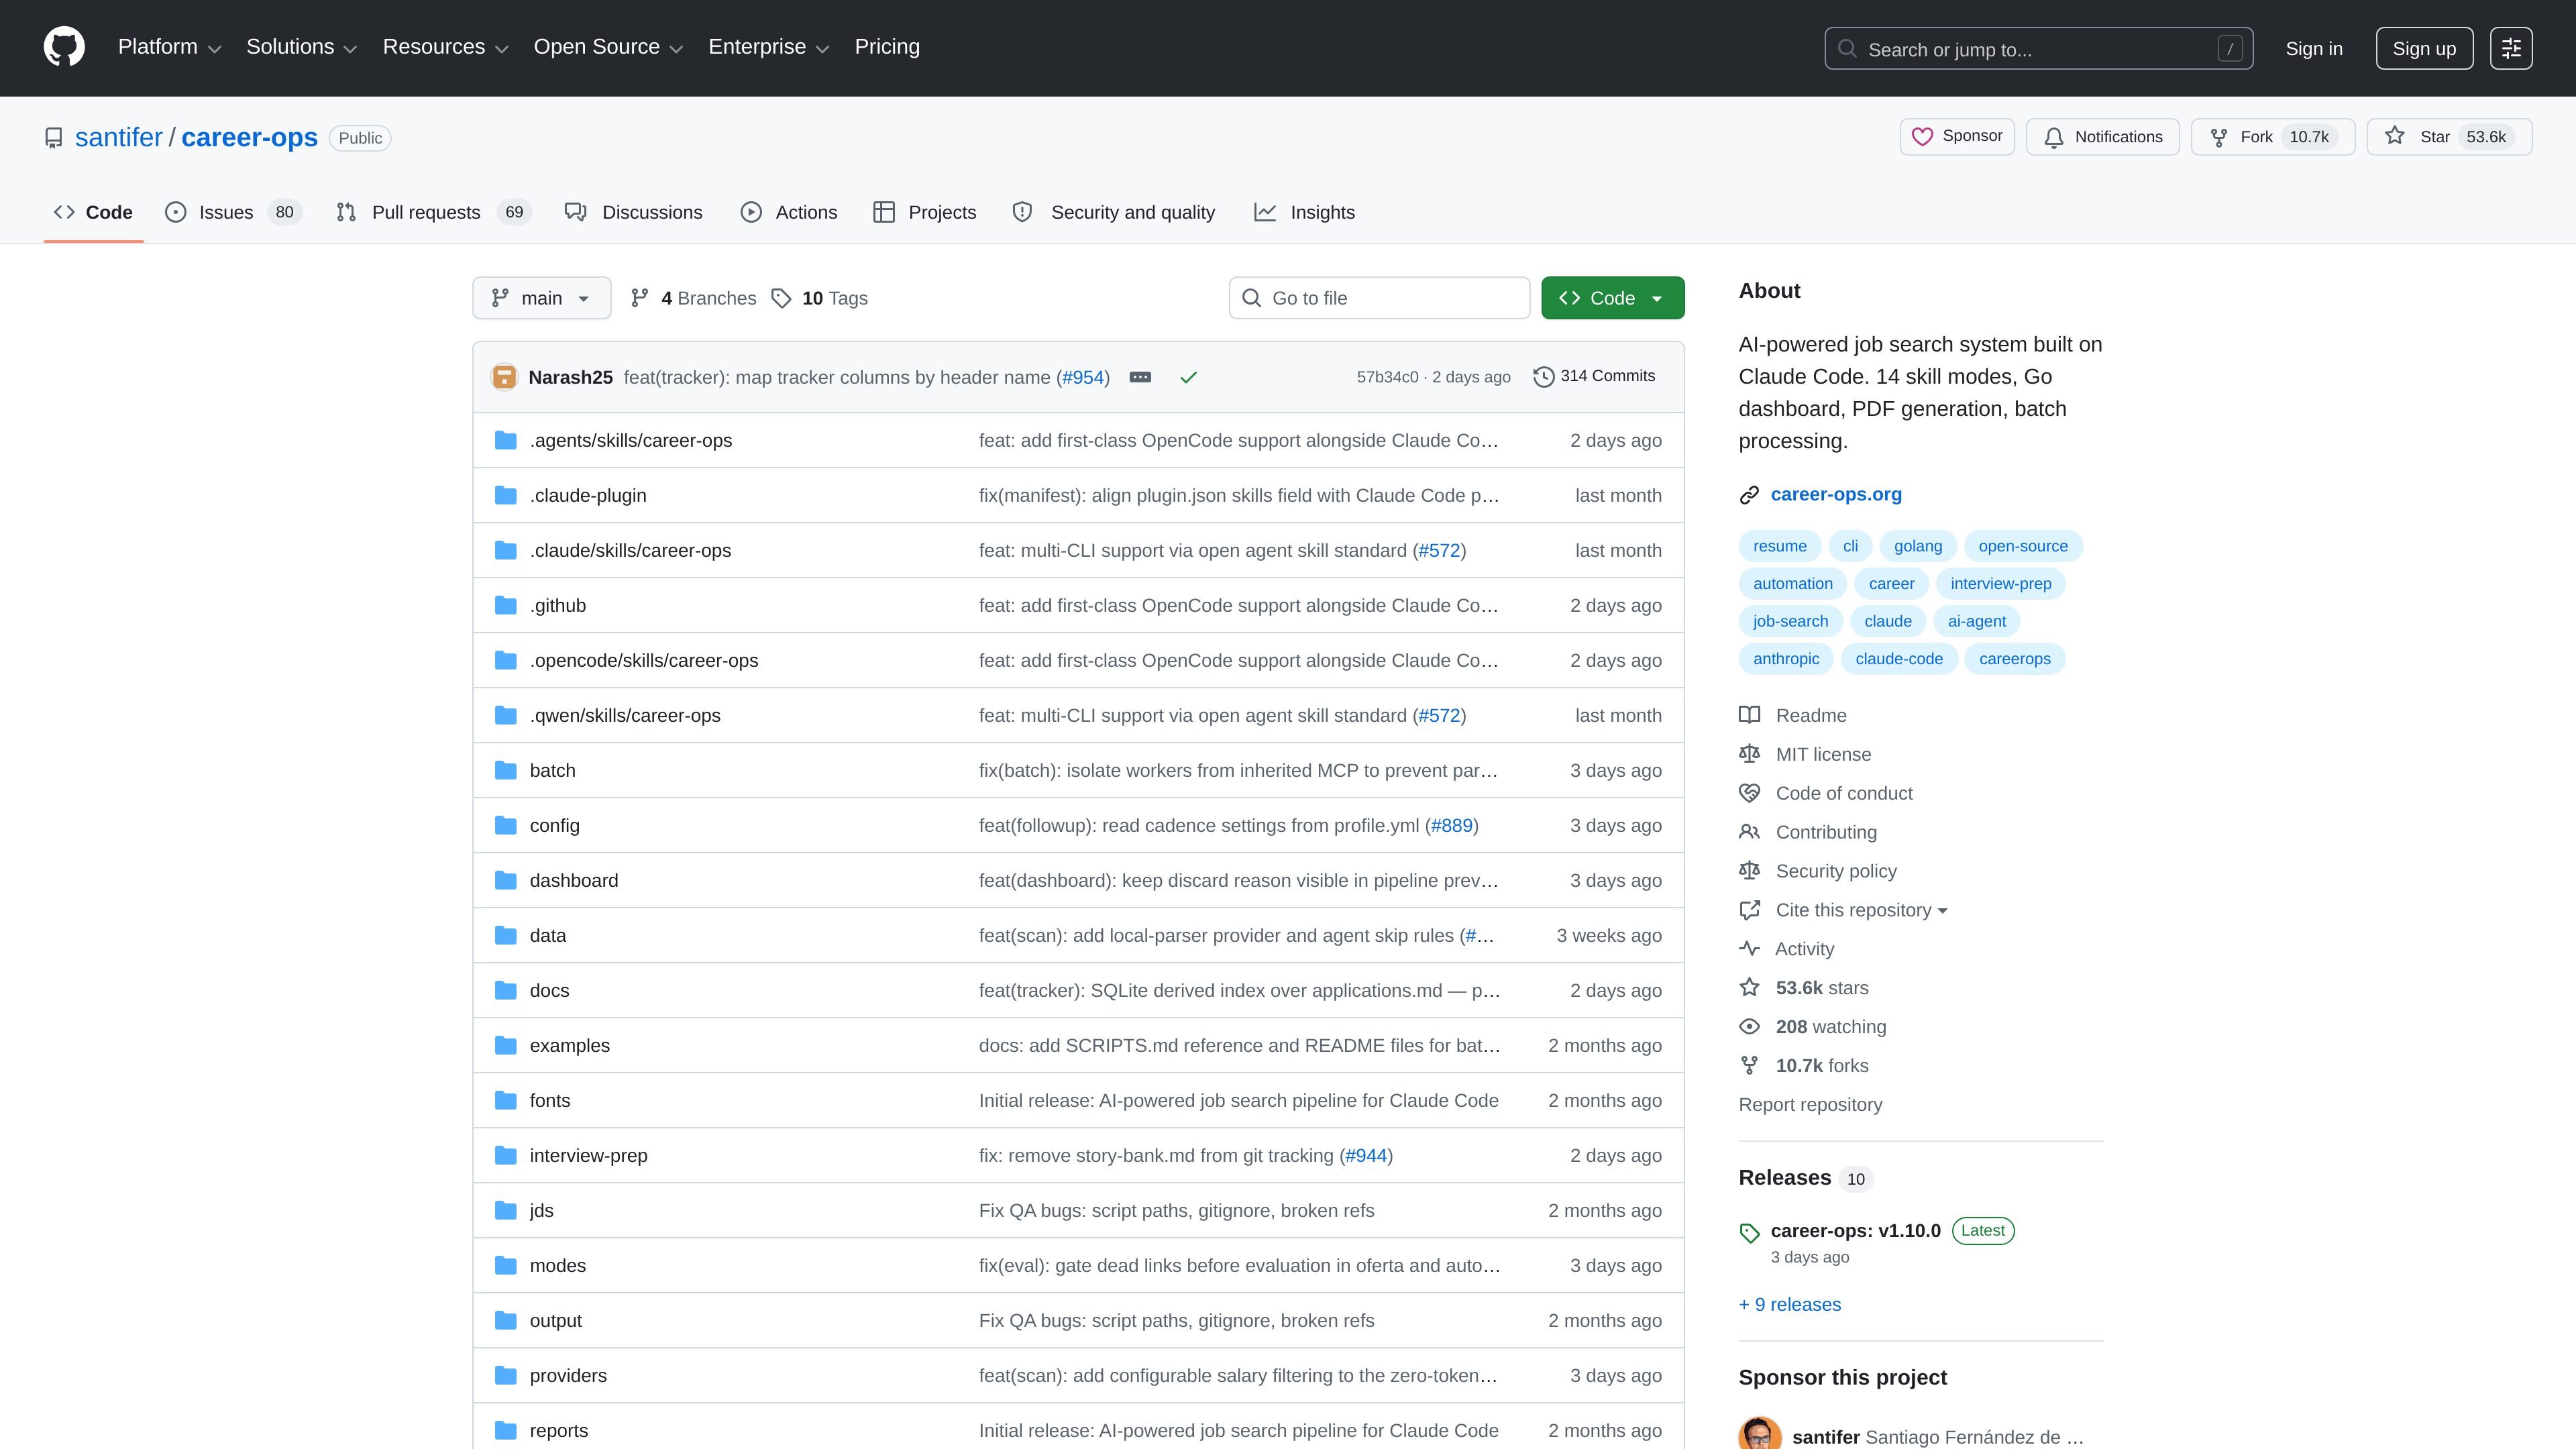
Task: Click the 57b34c0 commit hash
Action: [x=1387, y=377]
